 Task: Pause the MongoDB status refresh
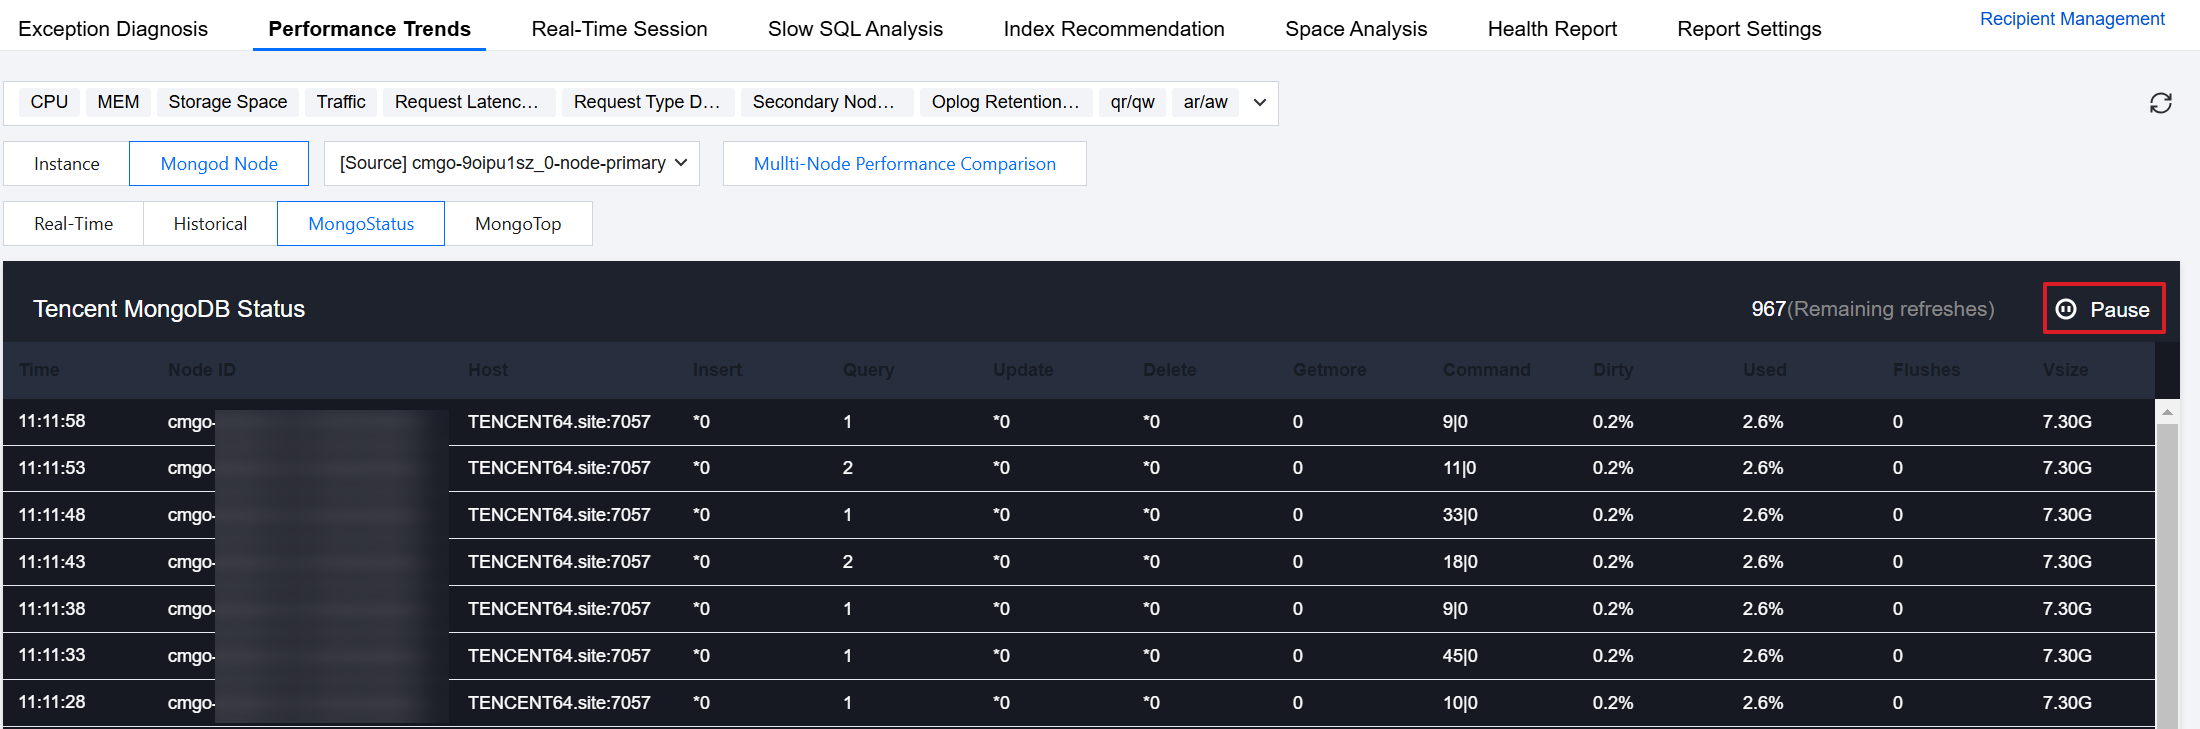click(x=2103, y=309)
